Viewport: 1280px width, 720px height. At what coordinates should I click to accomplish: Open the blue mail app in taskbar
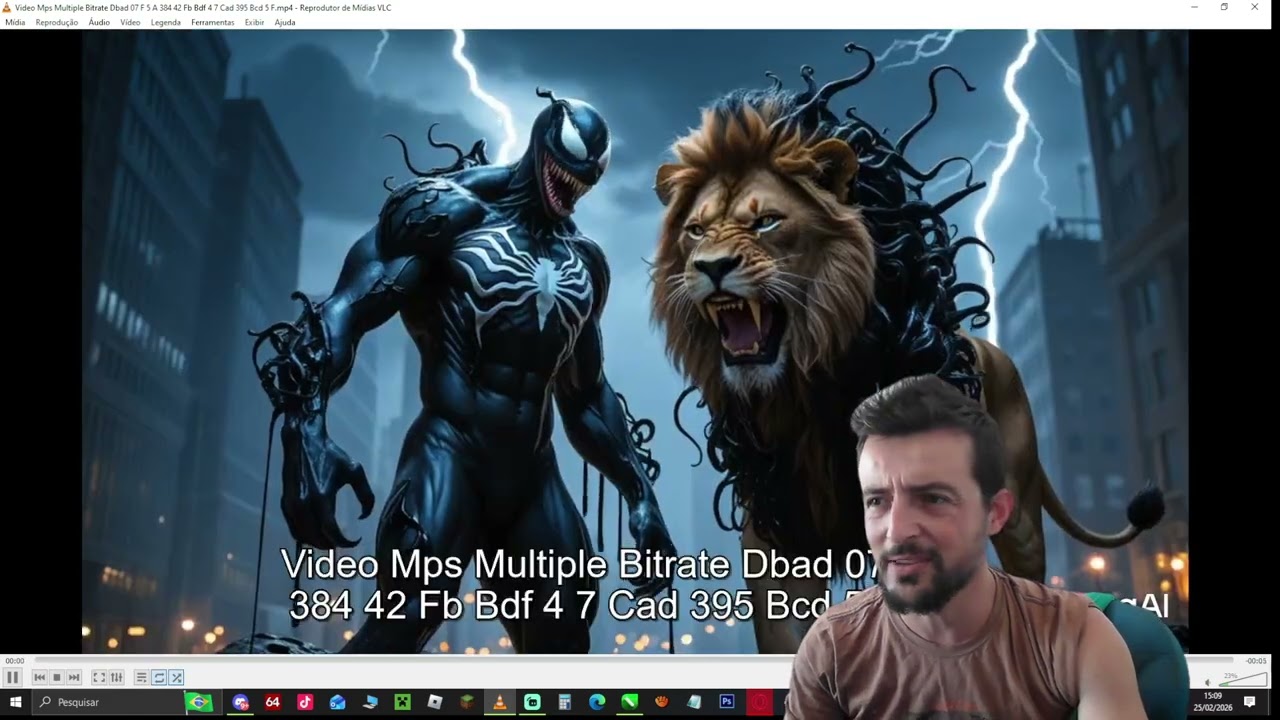337,702
